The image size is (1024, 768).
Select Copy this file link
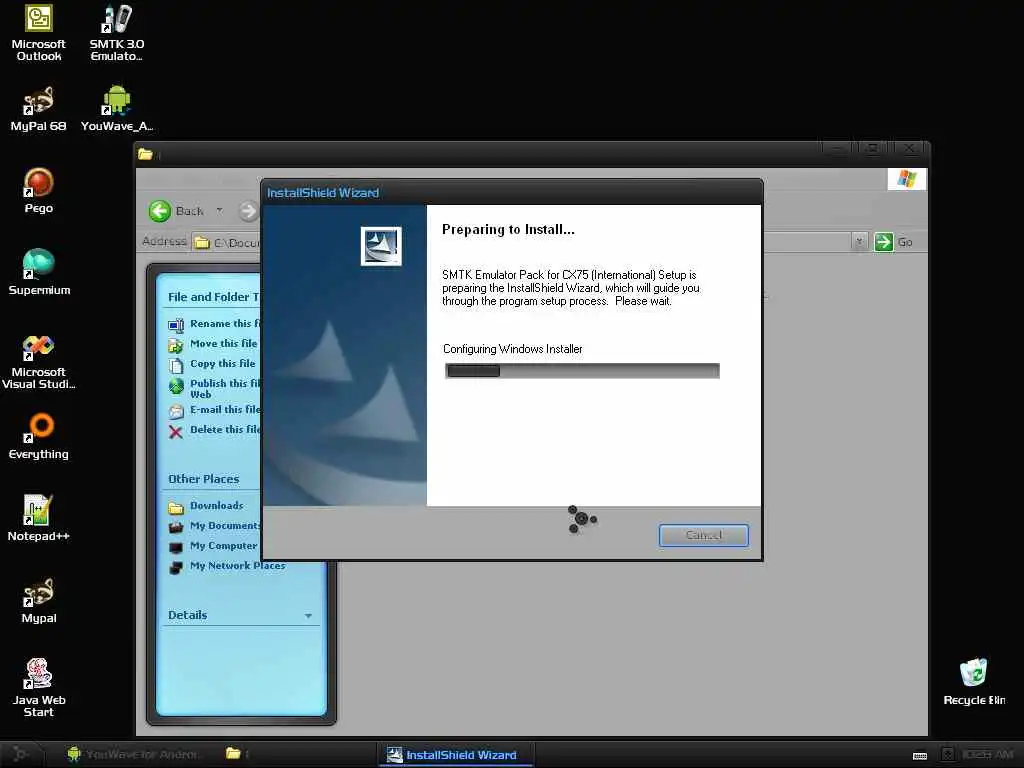[x=222, y=364]
